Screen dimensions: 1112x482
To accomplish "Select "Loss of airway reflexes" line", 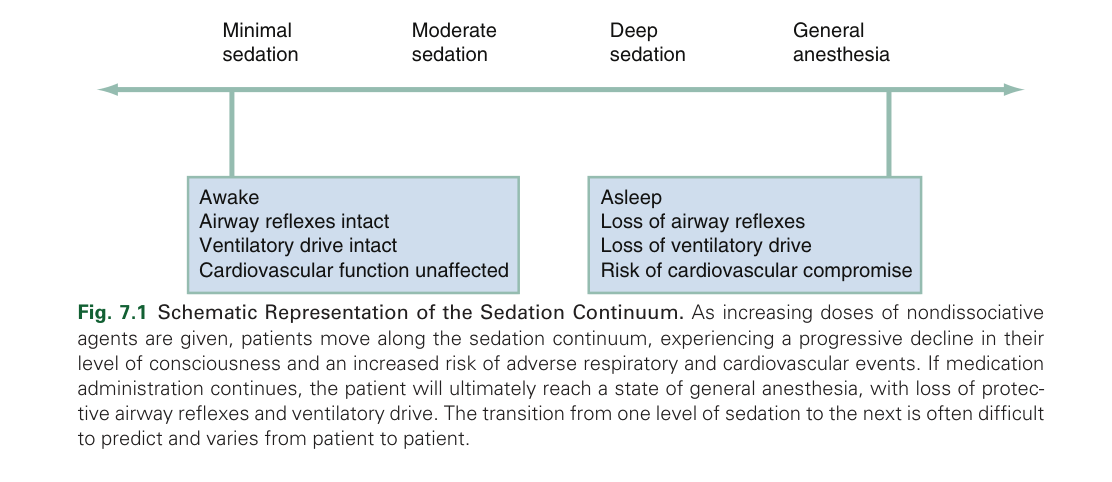I will coord(702,221).
